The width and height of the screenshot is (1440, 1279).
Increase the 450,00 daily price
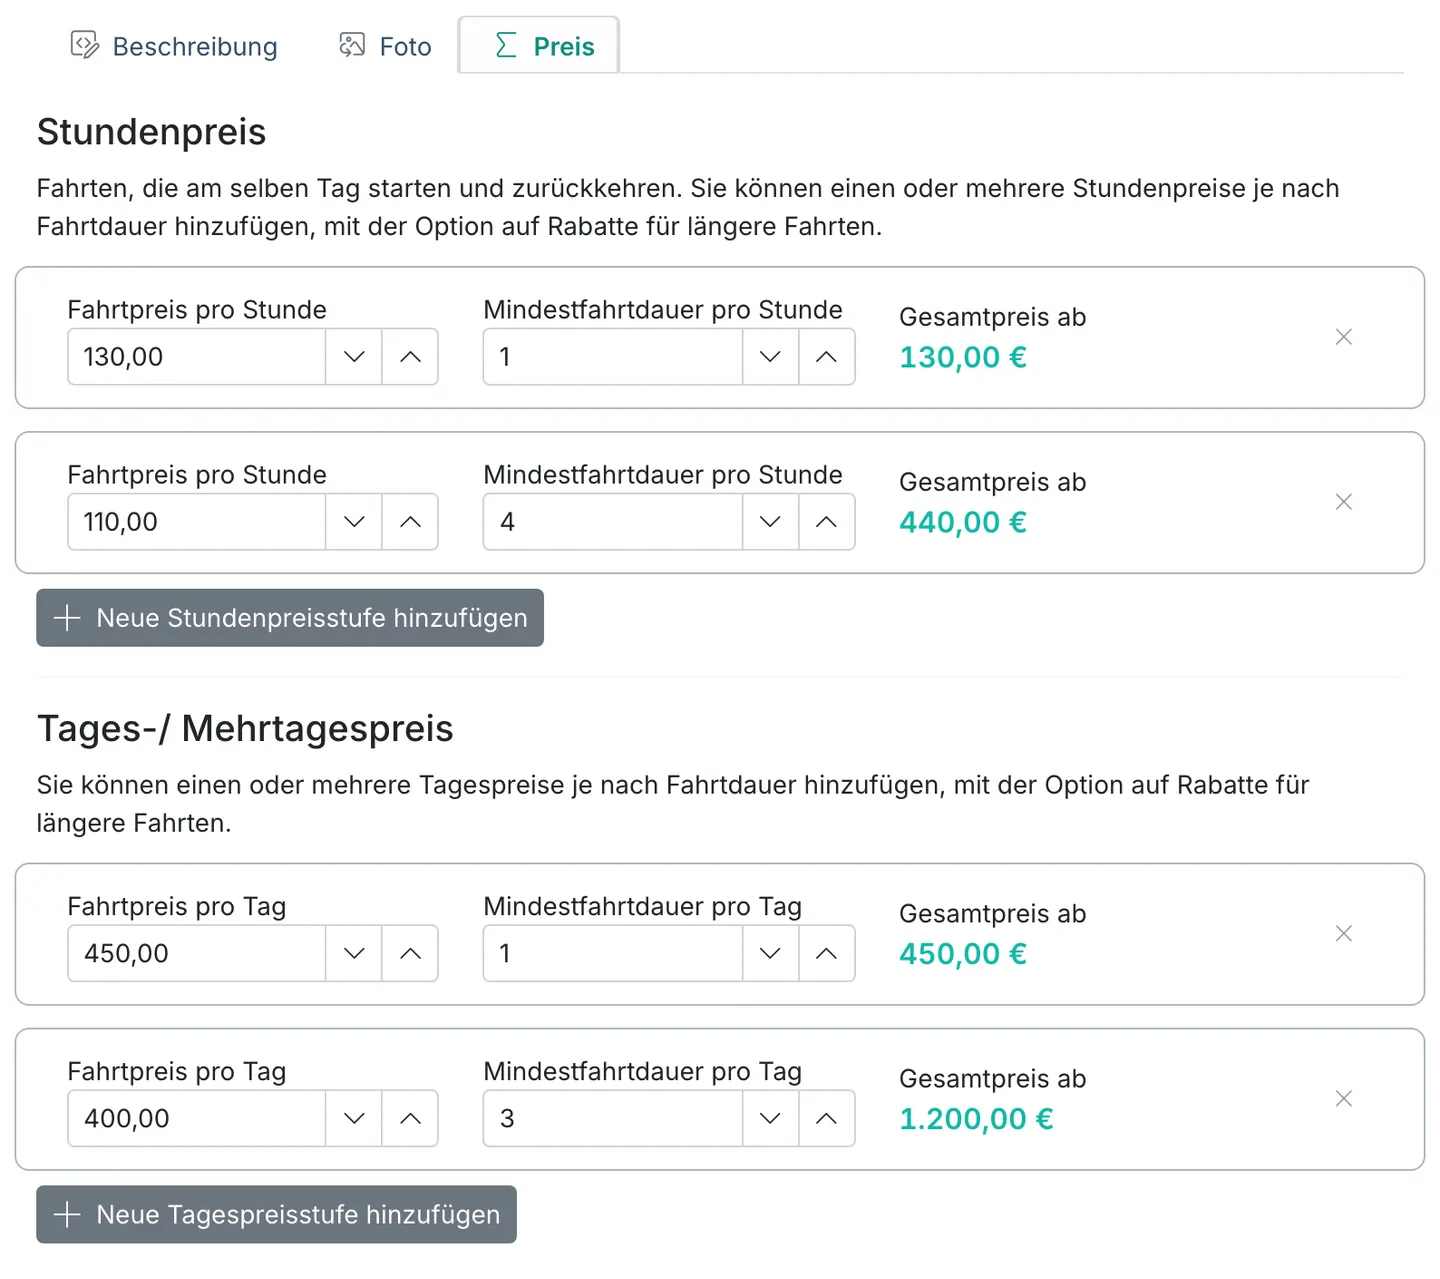pyautogui.click(x=410, y=954)
